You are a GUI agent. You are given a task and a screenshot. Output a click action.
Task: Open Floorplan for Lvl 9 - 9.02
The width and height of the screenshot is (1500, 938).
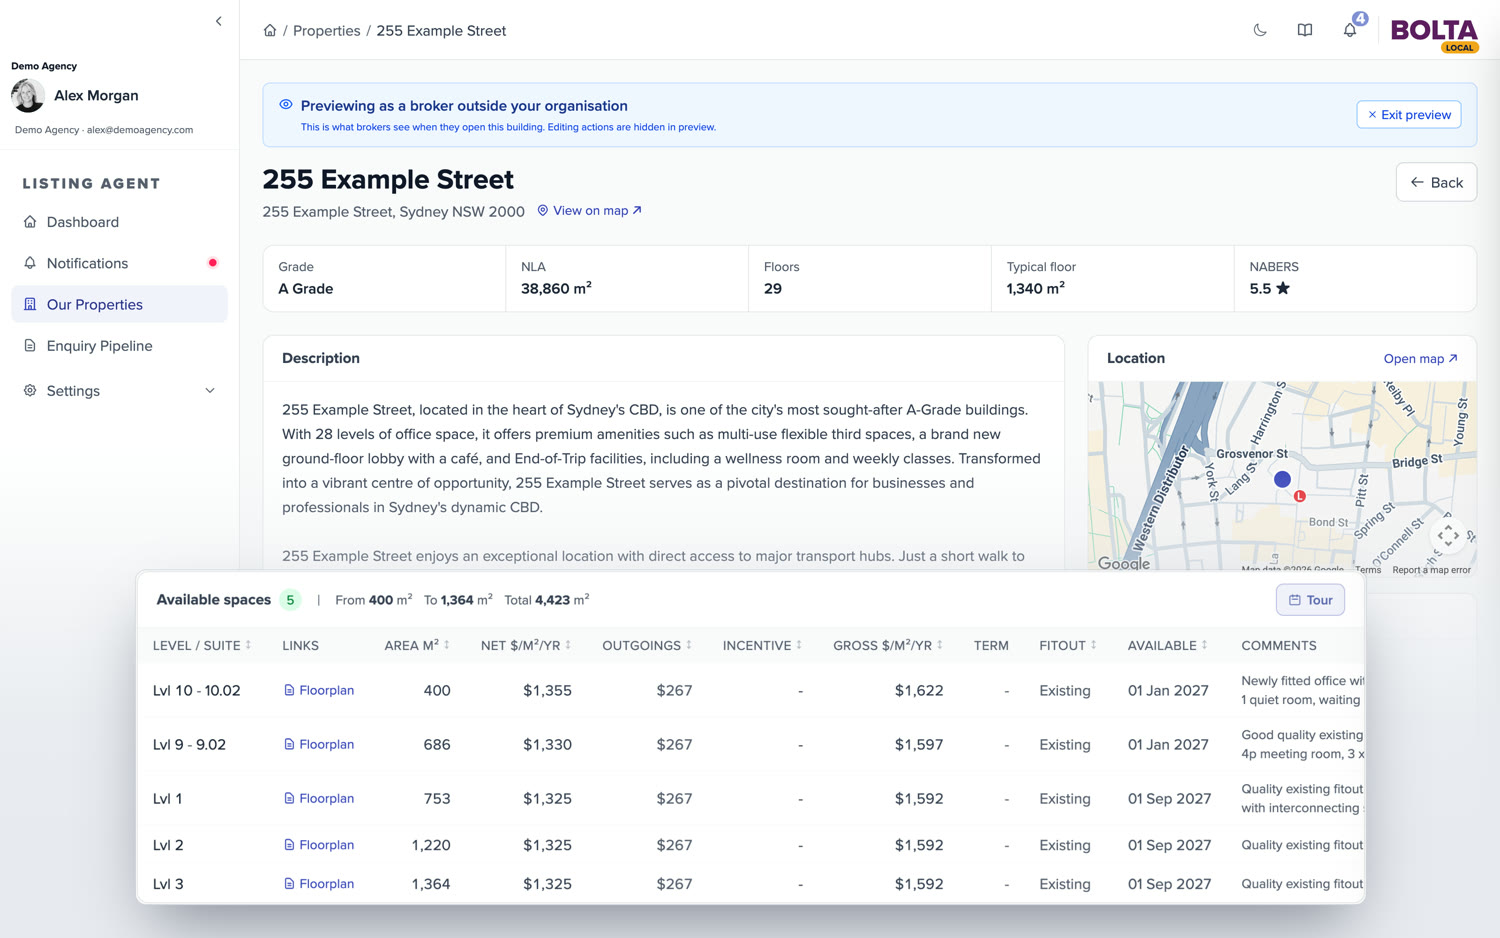point(319,745)
